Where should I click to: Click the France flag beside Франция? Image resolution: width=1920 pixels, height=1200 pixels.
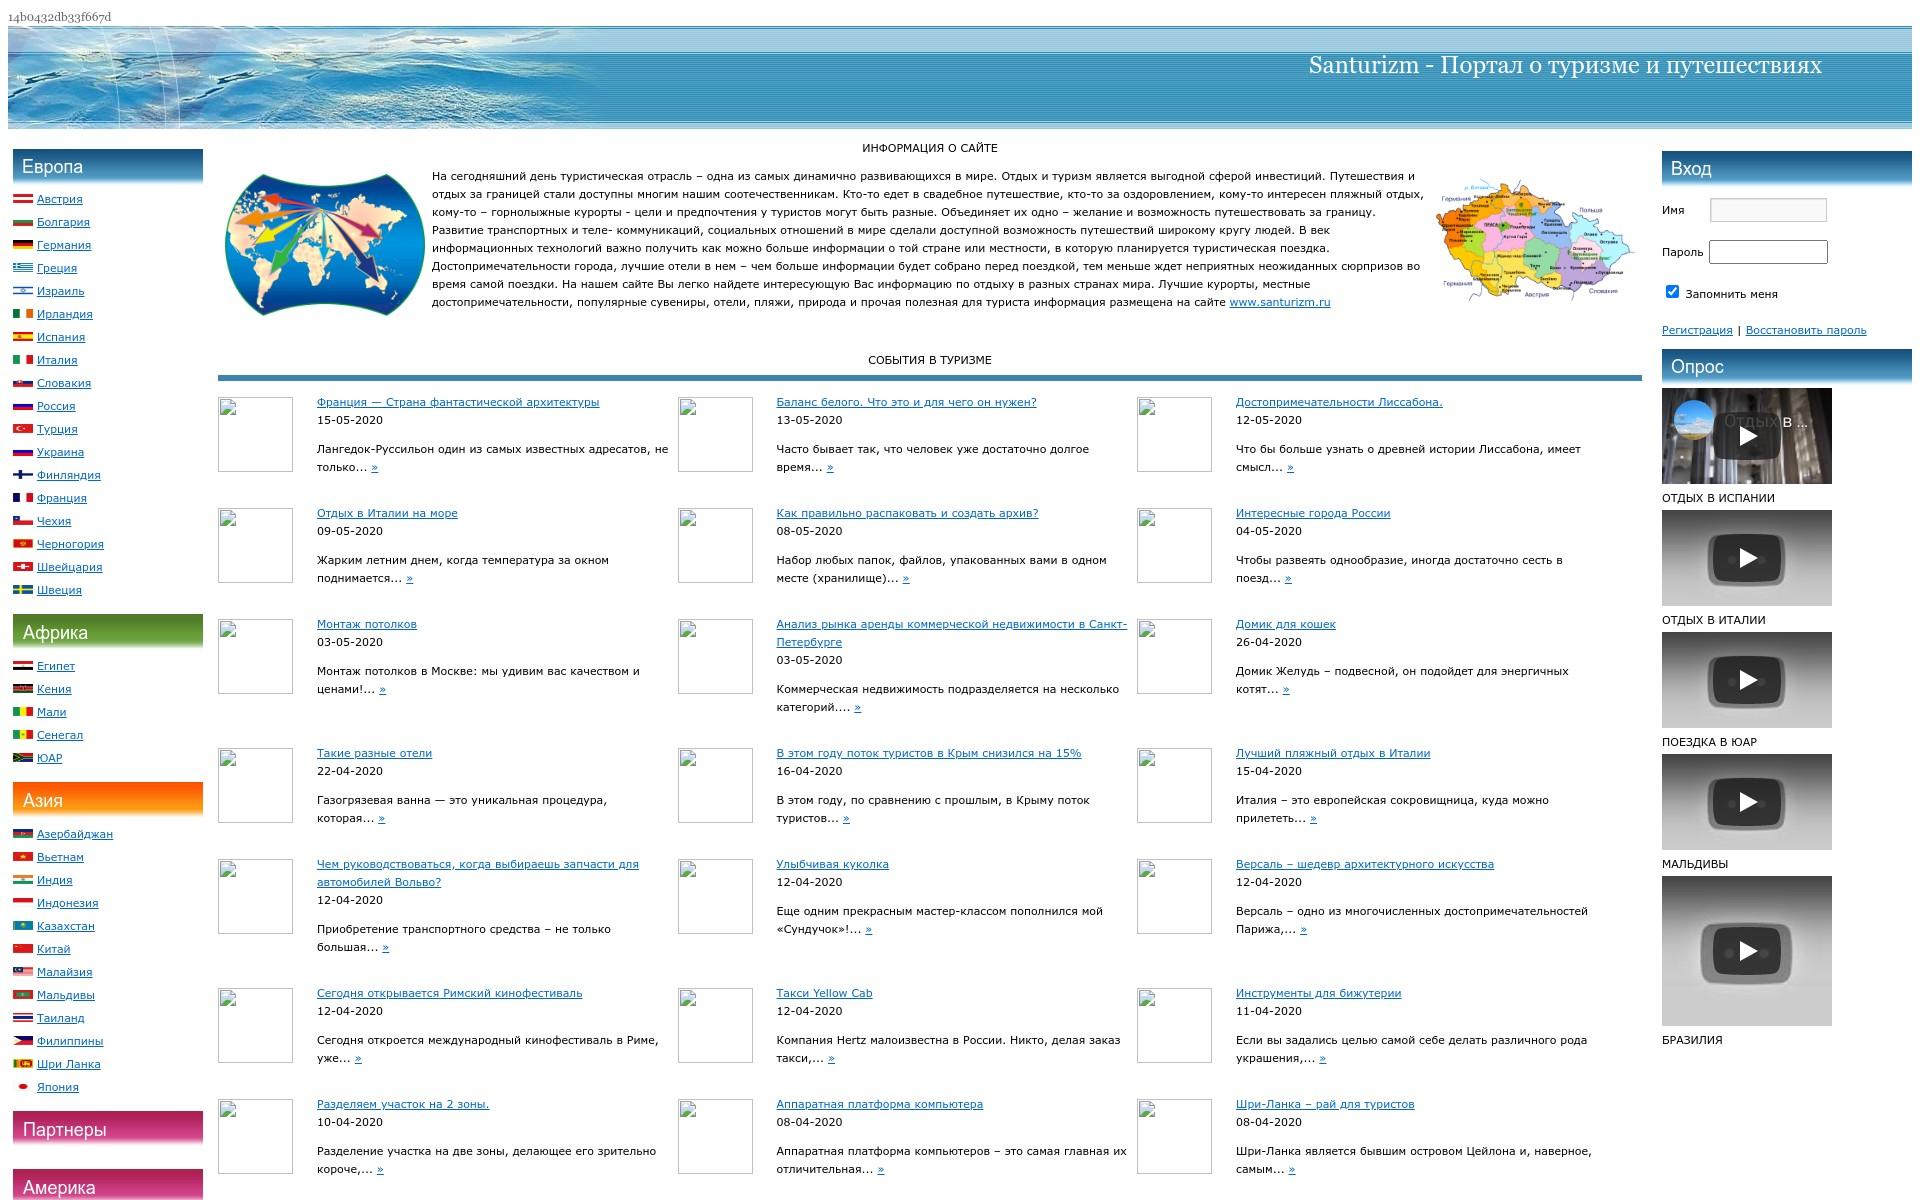(22, 498)
